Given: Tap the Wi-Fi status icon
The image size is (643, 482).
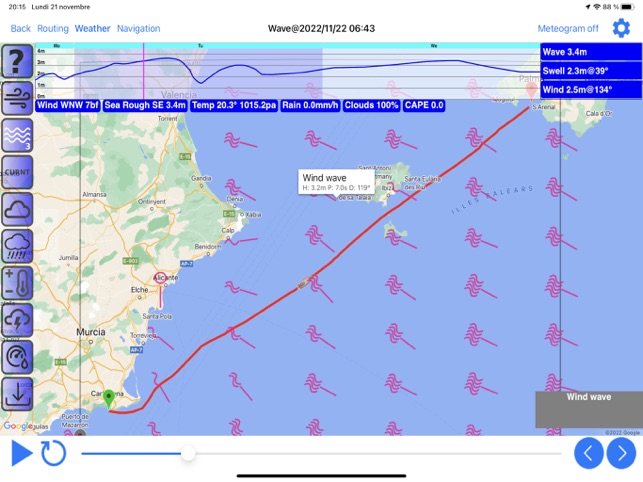Looking at the screenshot, I should pos(597,7).
